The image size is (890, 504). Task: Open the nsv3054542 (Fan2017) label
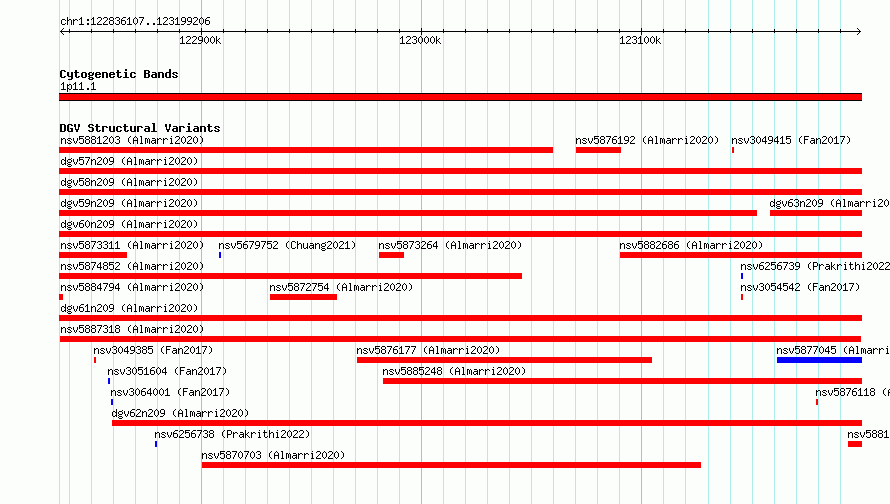click(800, 287)
